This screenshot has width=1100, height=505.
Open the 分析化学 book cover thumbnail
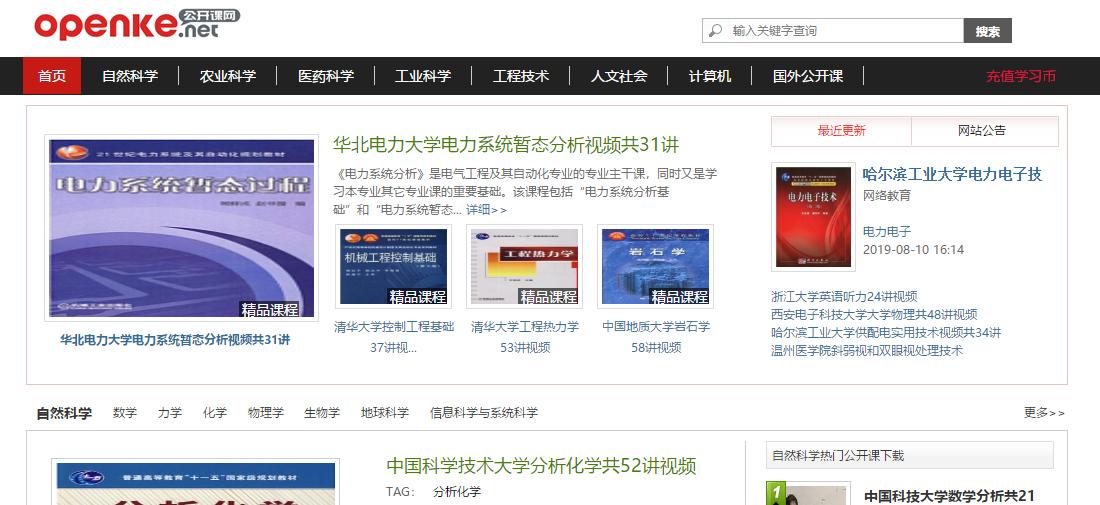[x=196, y=483]
